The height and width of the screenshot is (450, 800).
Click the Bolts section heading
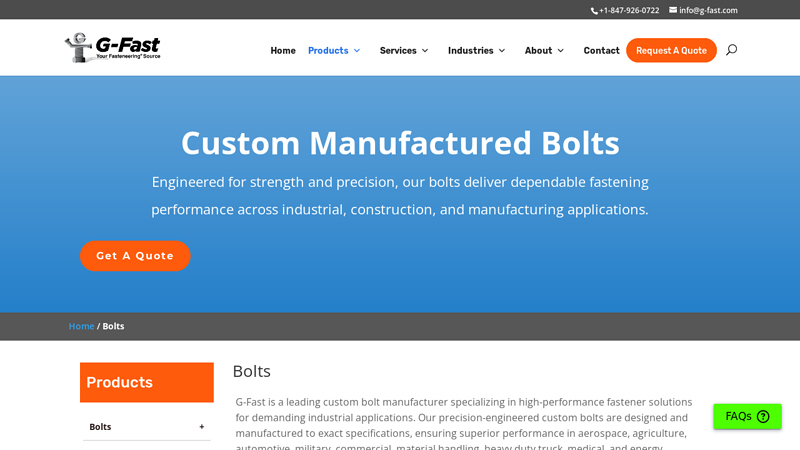click(x=252, y=371)
